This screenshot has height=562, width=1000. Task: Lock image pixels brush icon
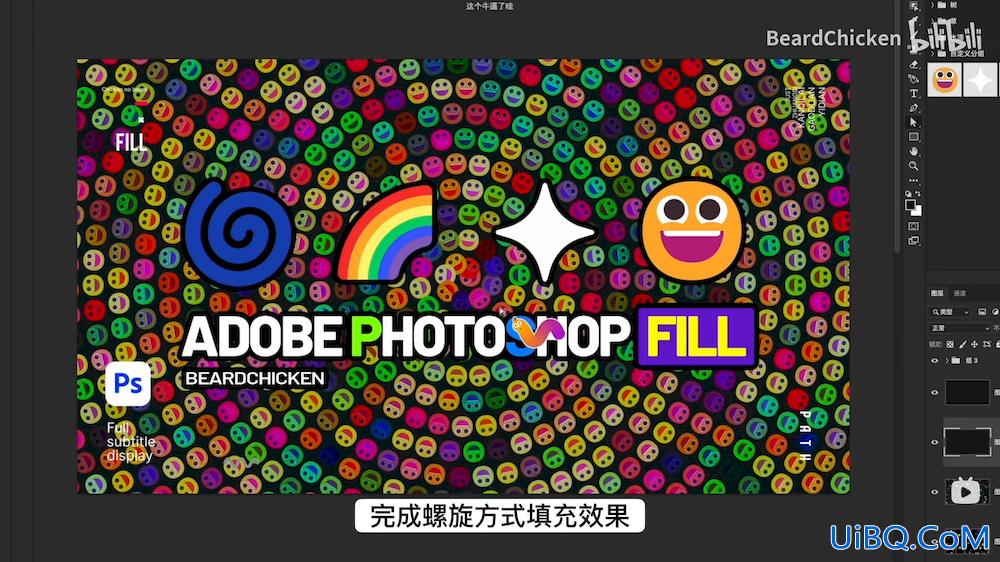(962, 344)
